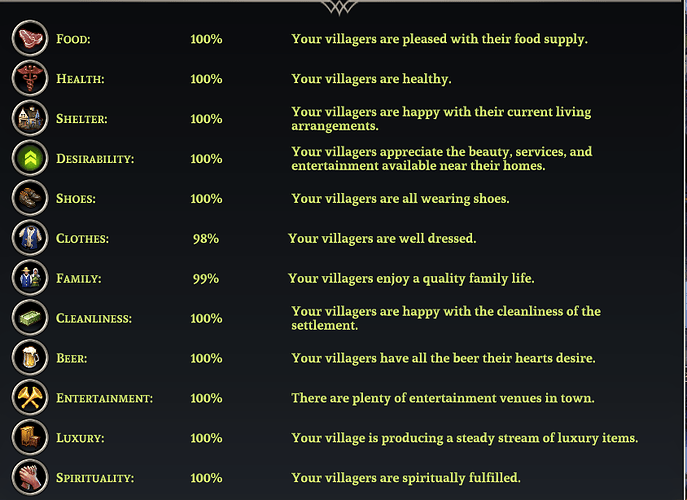Image resolution: width=687 pixels, height=500 pixels.
Task: Click the Family villagers icon
Action: tap(28, 278)
